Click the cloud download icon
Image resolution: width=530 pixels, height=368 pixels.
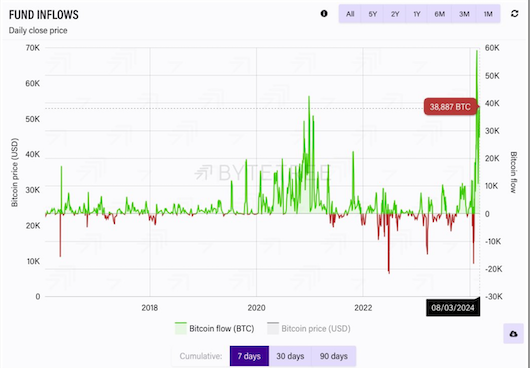click(x=513, y=334)
